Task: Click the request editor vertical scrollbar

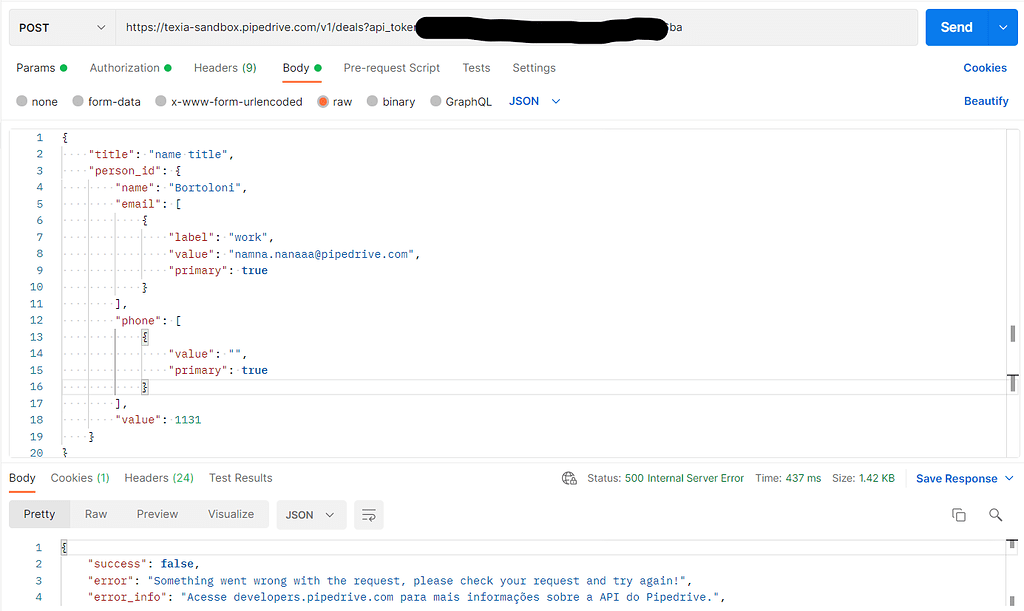Action: 1012,294
